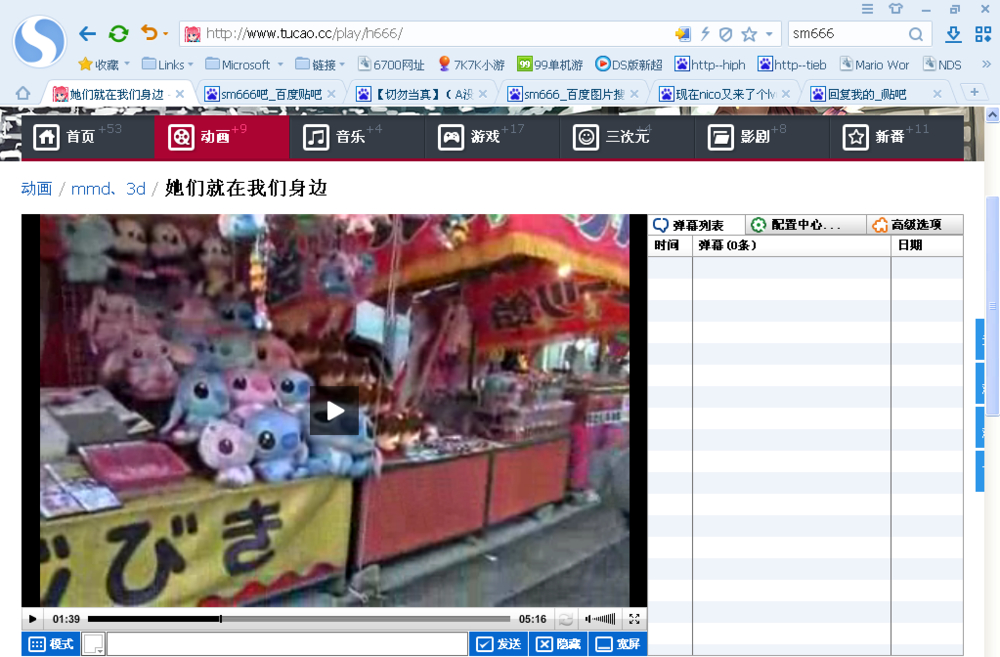This screenshot has height=657, width=1000.
Task: Open the http--hiph bookmark
Action: pyautogui.click(x=710, y=64)
